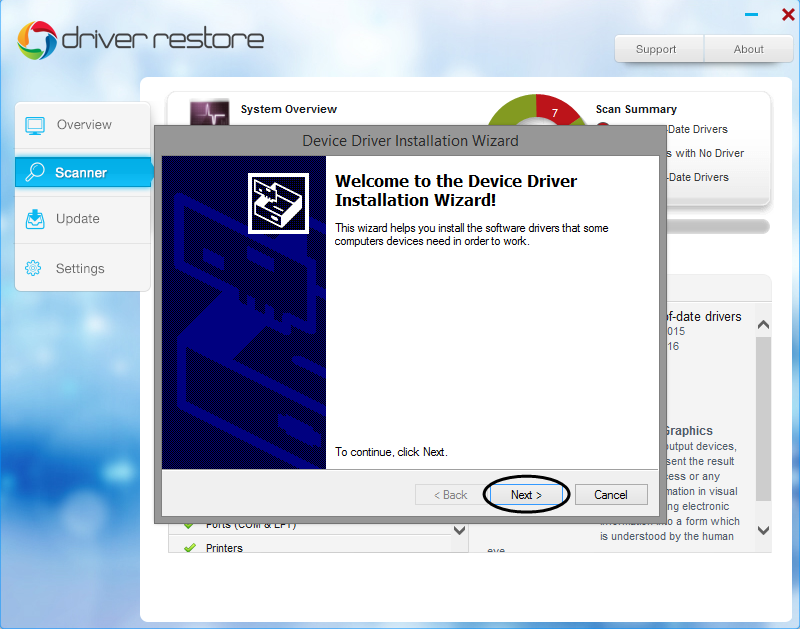The width and height of the screenshot is (800, 629).
Task: Click the Settings gear icon
Action: [33, 268]
